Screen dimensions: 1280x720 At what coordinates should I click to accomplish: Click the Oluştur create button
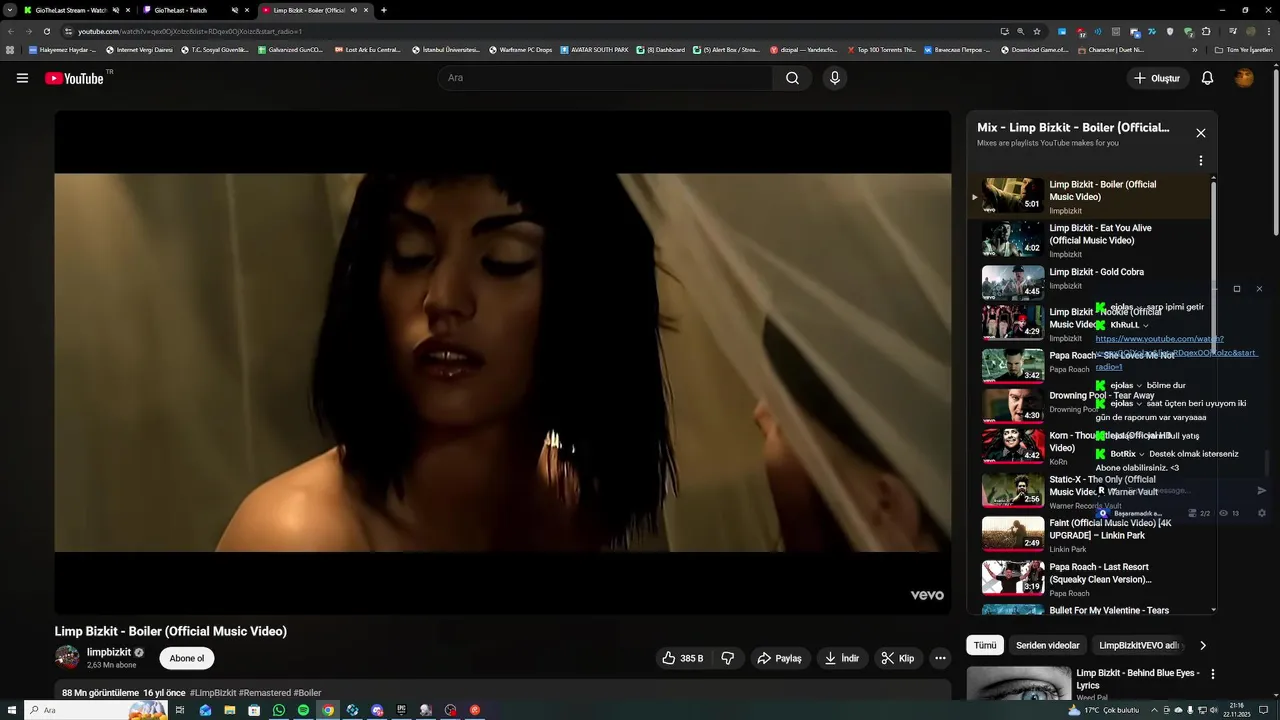(1157, 78)
